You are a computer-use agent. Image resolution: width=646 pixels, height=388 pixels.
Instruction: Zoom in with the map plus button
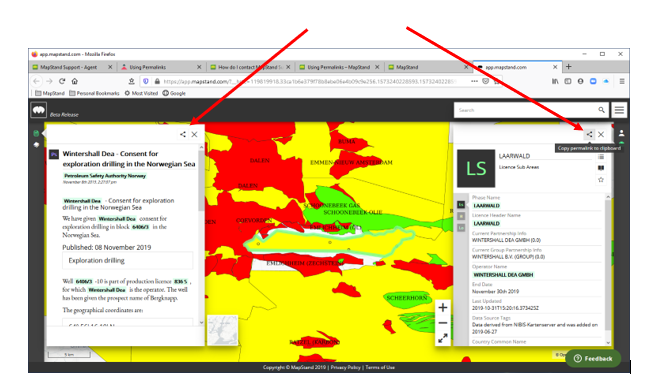point(443,307)
